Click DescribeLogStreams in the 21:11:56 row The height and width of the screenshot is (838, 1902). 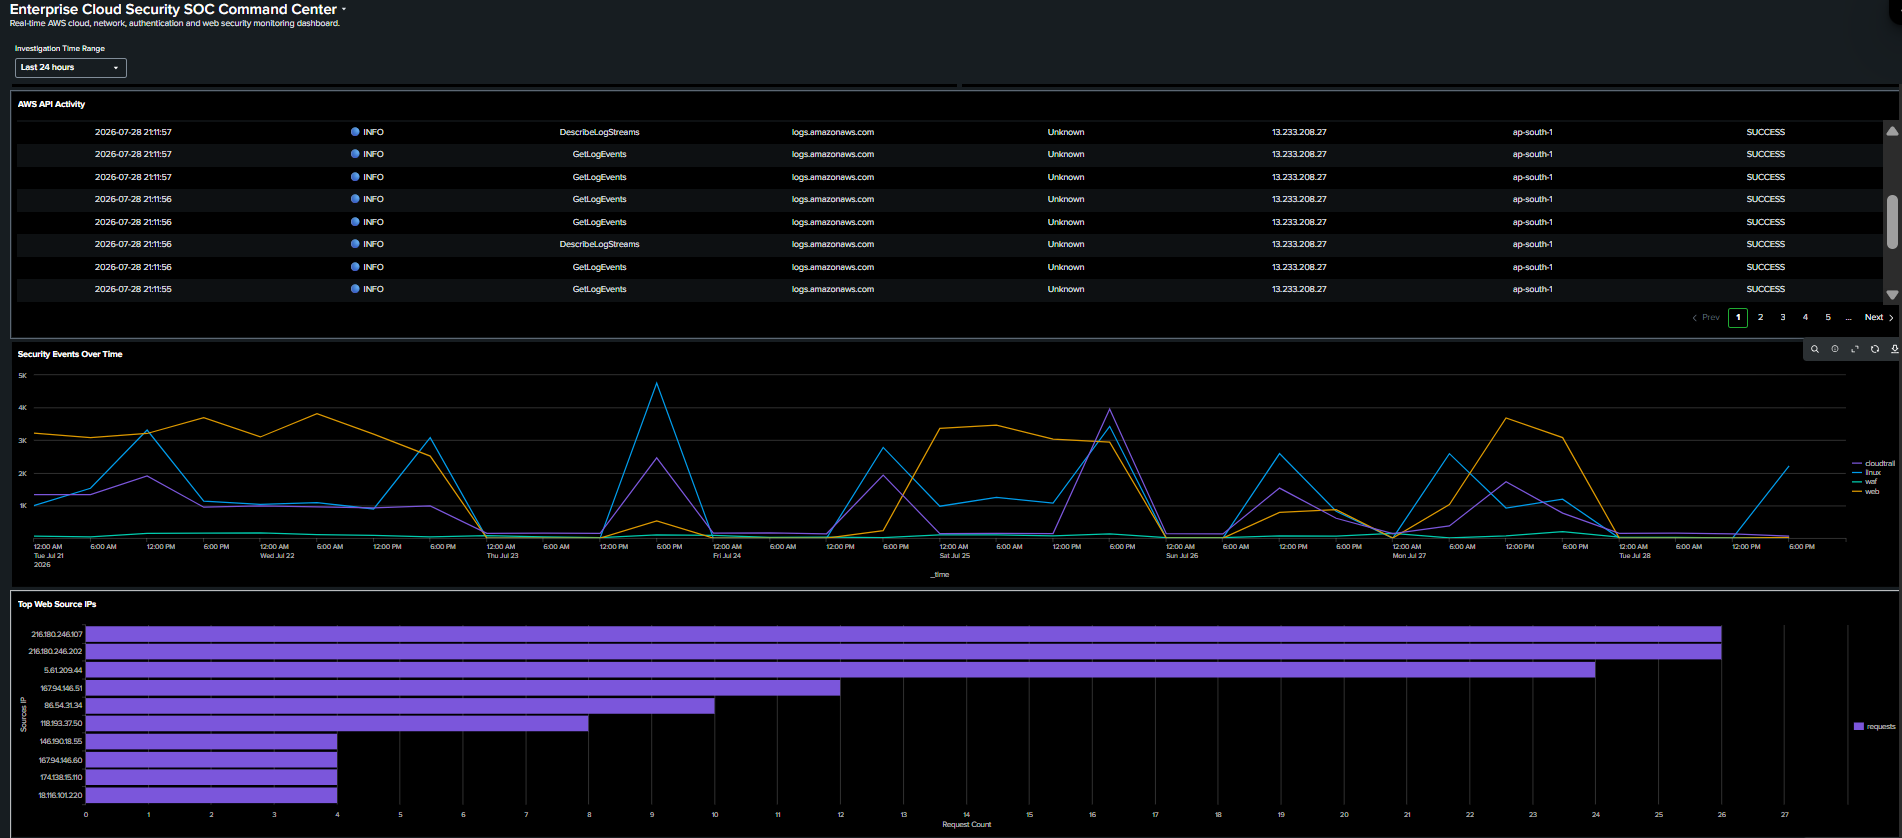pos(599,244)
